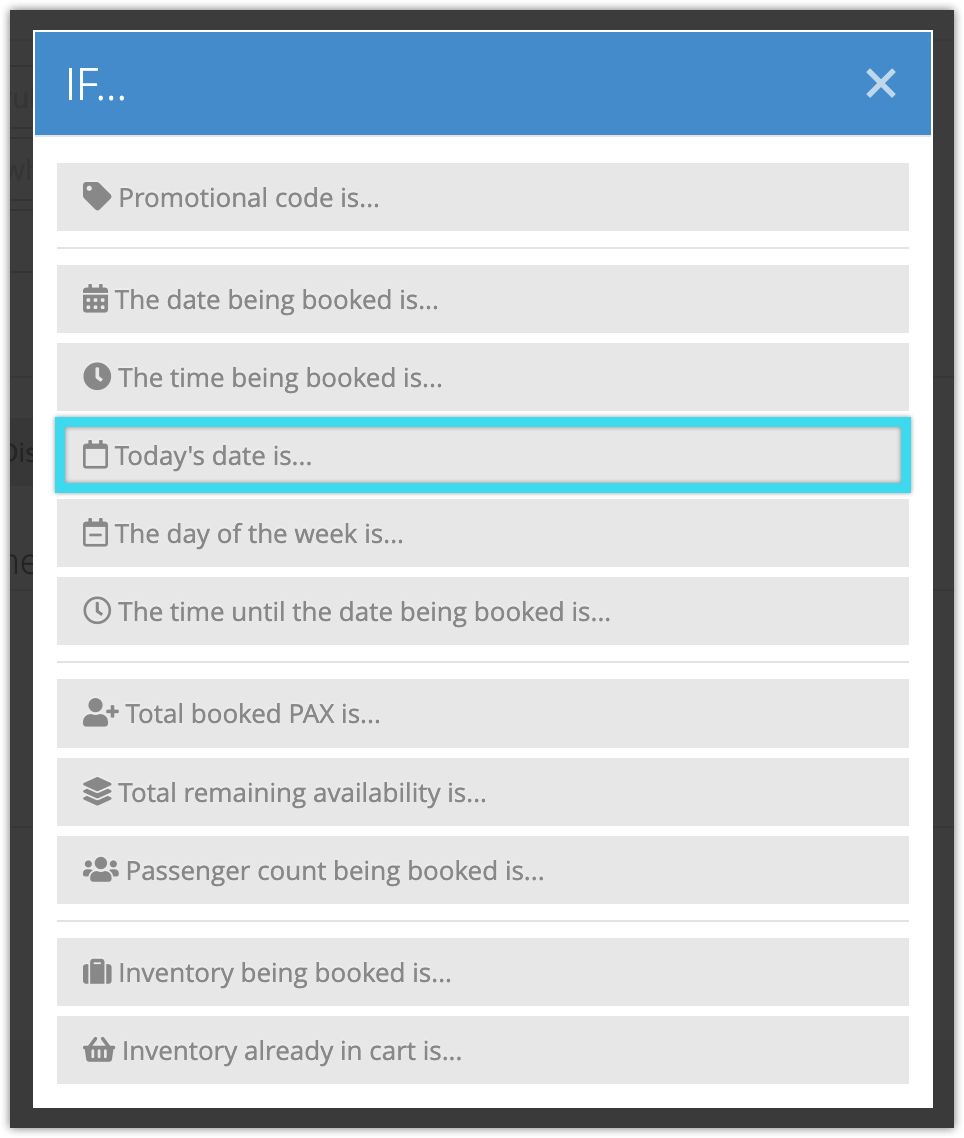Viewport: 964px width, 1138px height.
Task: Click the shopping basket icon for inventory in cart
Action: pyautogui.click(x=99, y=1049)
